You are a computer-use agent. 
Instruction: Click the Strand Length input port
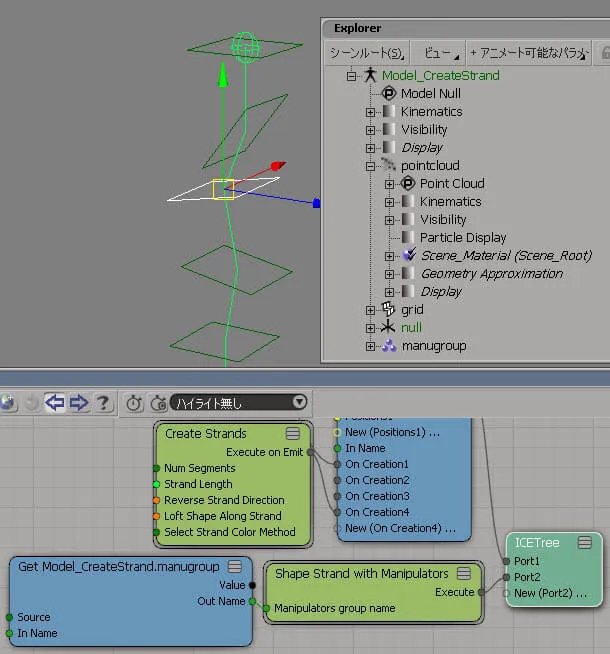click(156, 484)
